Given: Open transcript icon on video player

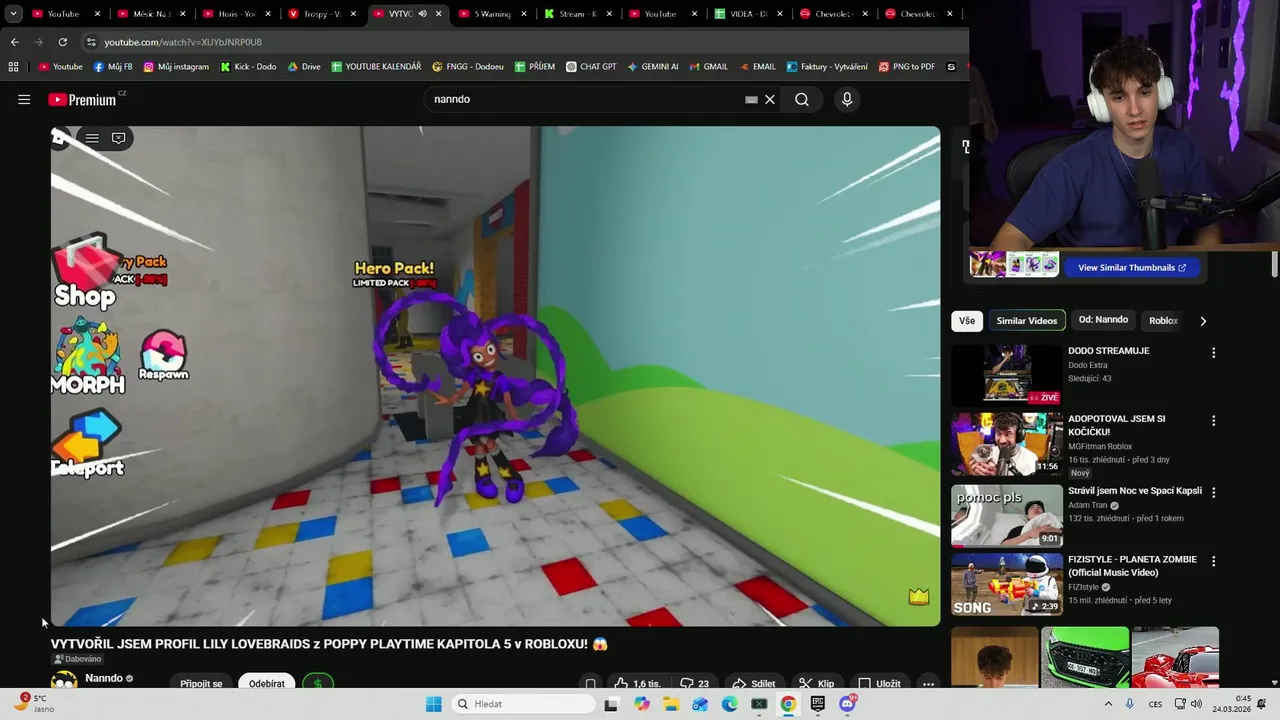Looking at the screenshot, I should [x=118, y=138].
